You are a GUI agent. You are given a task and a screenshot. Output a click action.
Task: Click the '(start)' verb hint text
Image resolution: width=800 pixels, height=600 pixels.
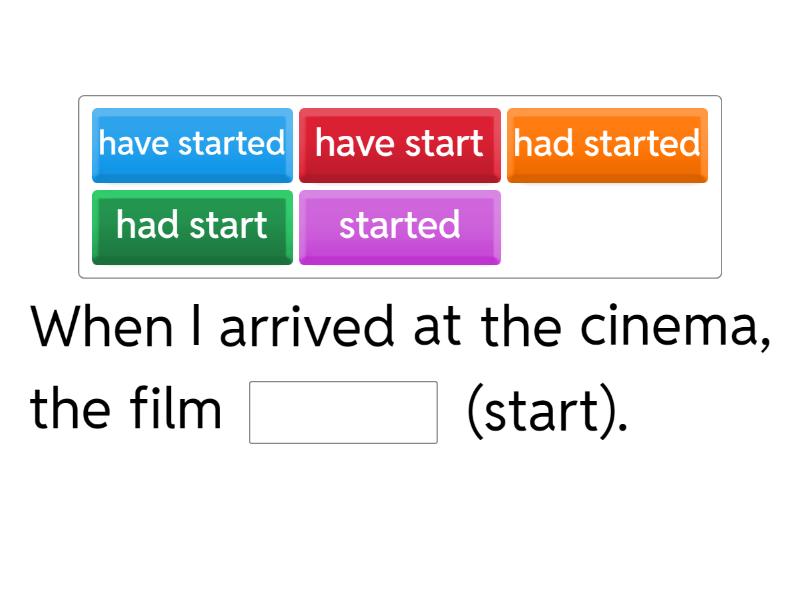click(x=547, y=411)
